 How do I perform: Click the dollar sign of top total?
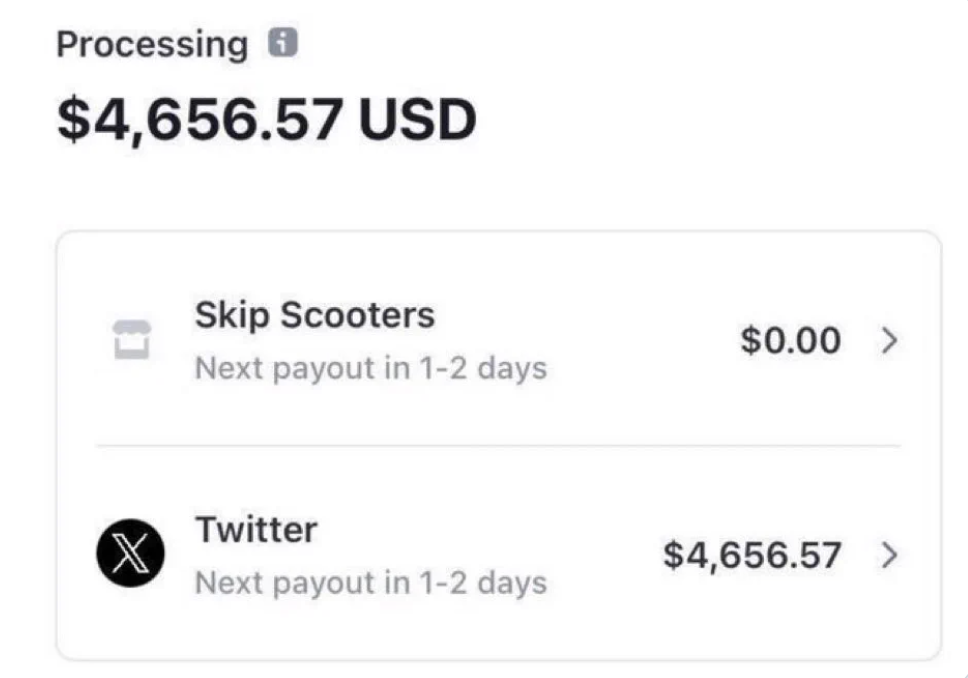pyautogui.click(x=72, y=119)
